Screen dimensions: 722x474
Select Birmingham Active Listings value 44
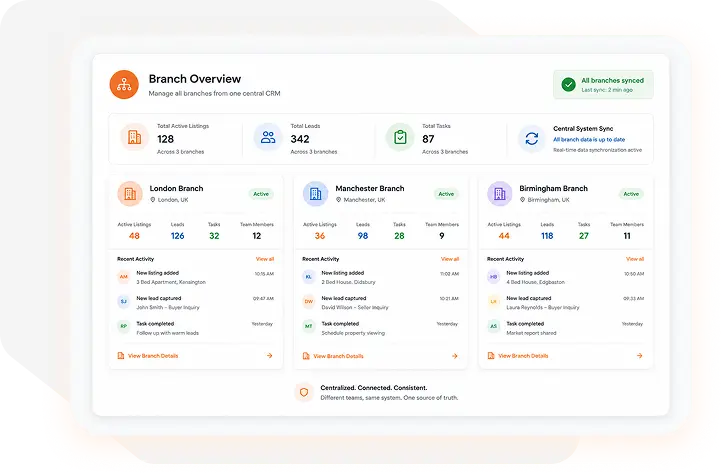click(504, 236)
